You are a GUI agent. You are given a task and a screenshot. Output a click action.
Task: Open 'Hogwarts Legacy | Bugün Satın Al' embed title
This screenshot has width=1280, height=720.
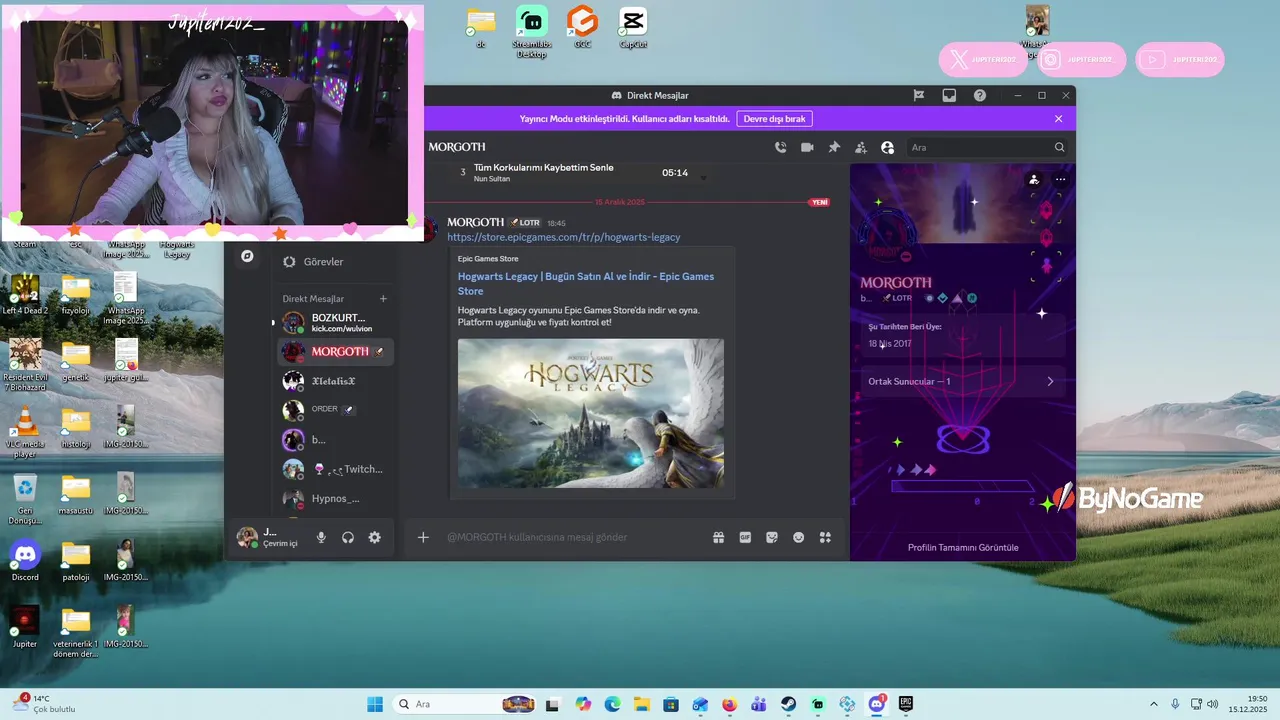(586, 283)
